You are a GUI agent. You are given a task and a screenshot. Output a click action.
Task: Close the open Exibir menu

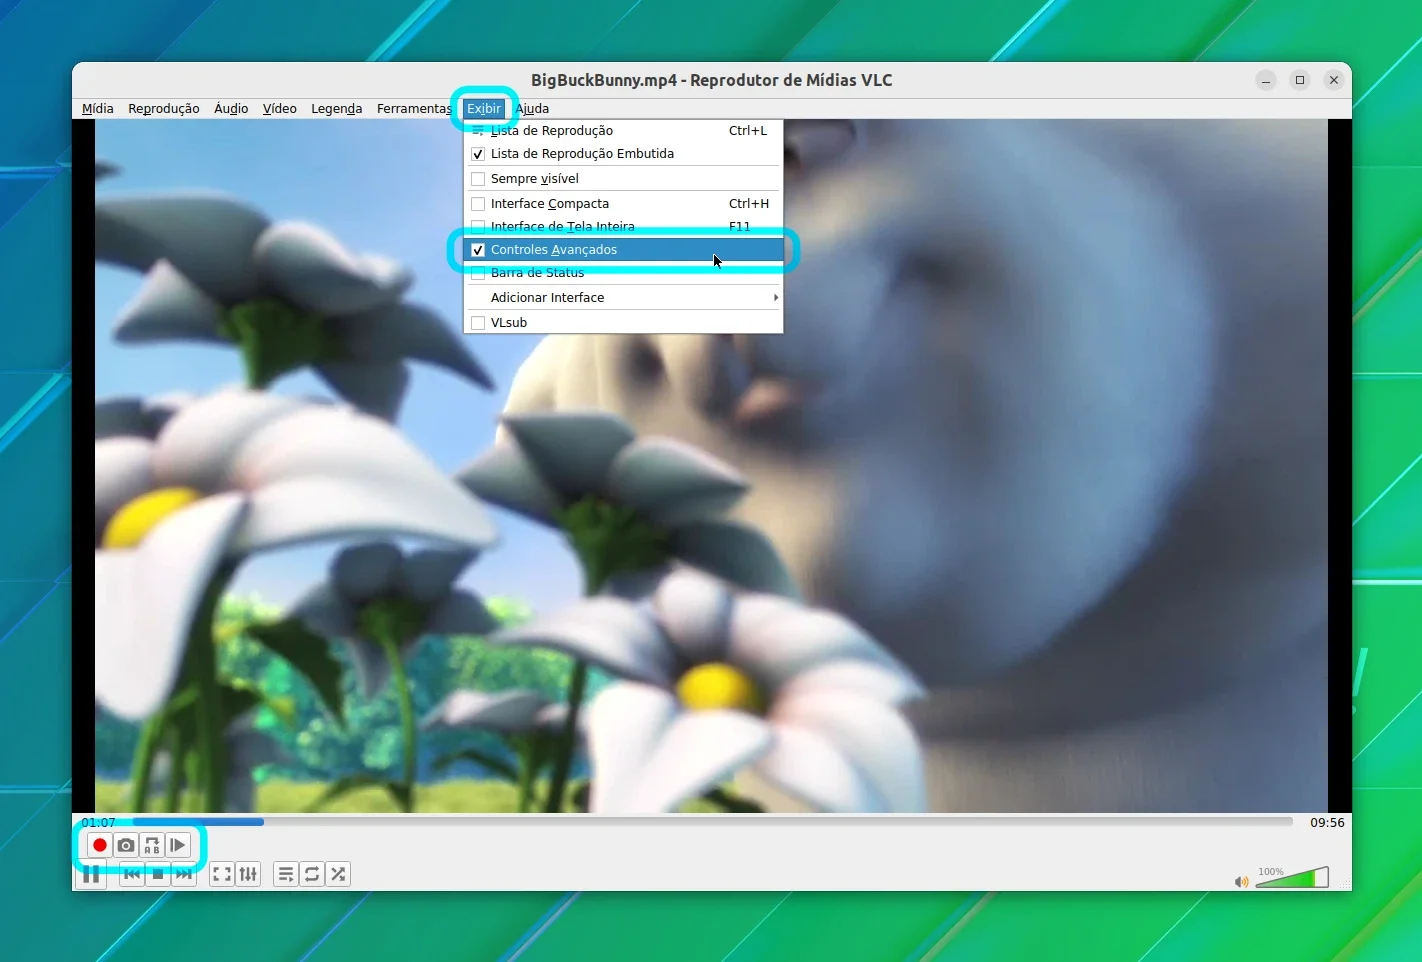point(484,108)
